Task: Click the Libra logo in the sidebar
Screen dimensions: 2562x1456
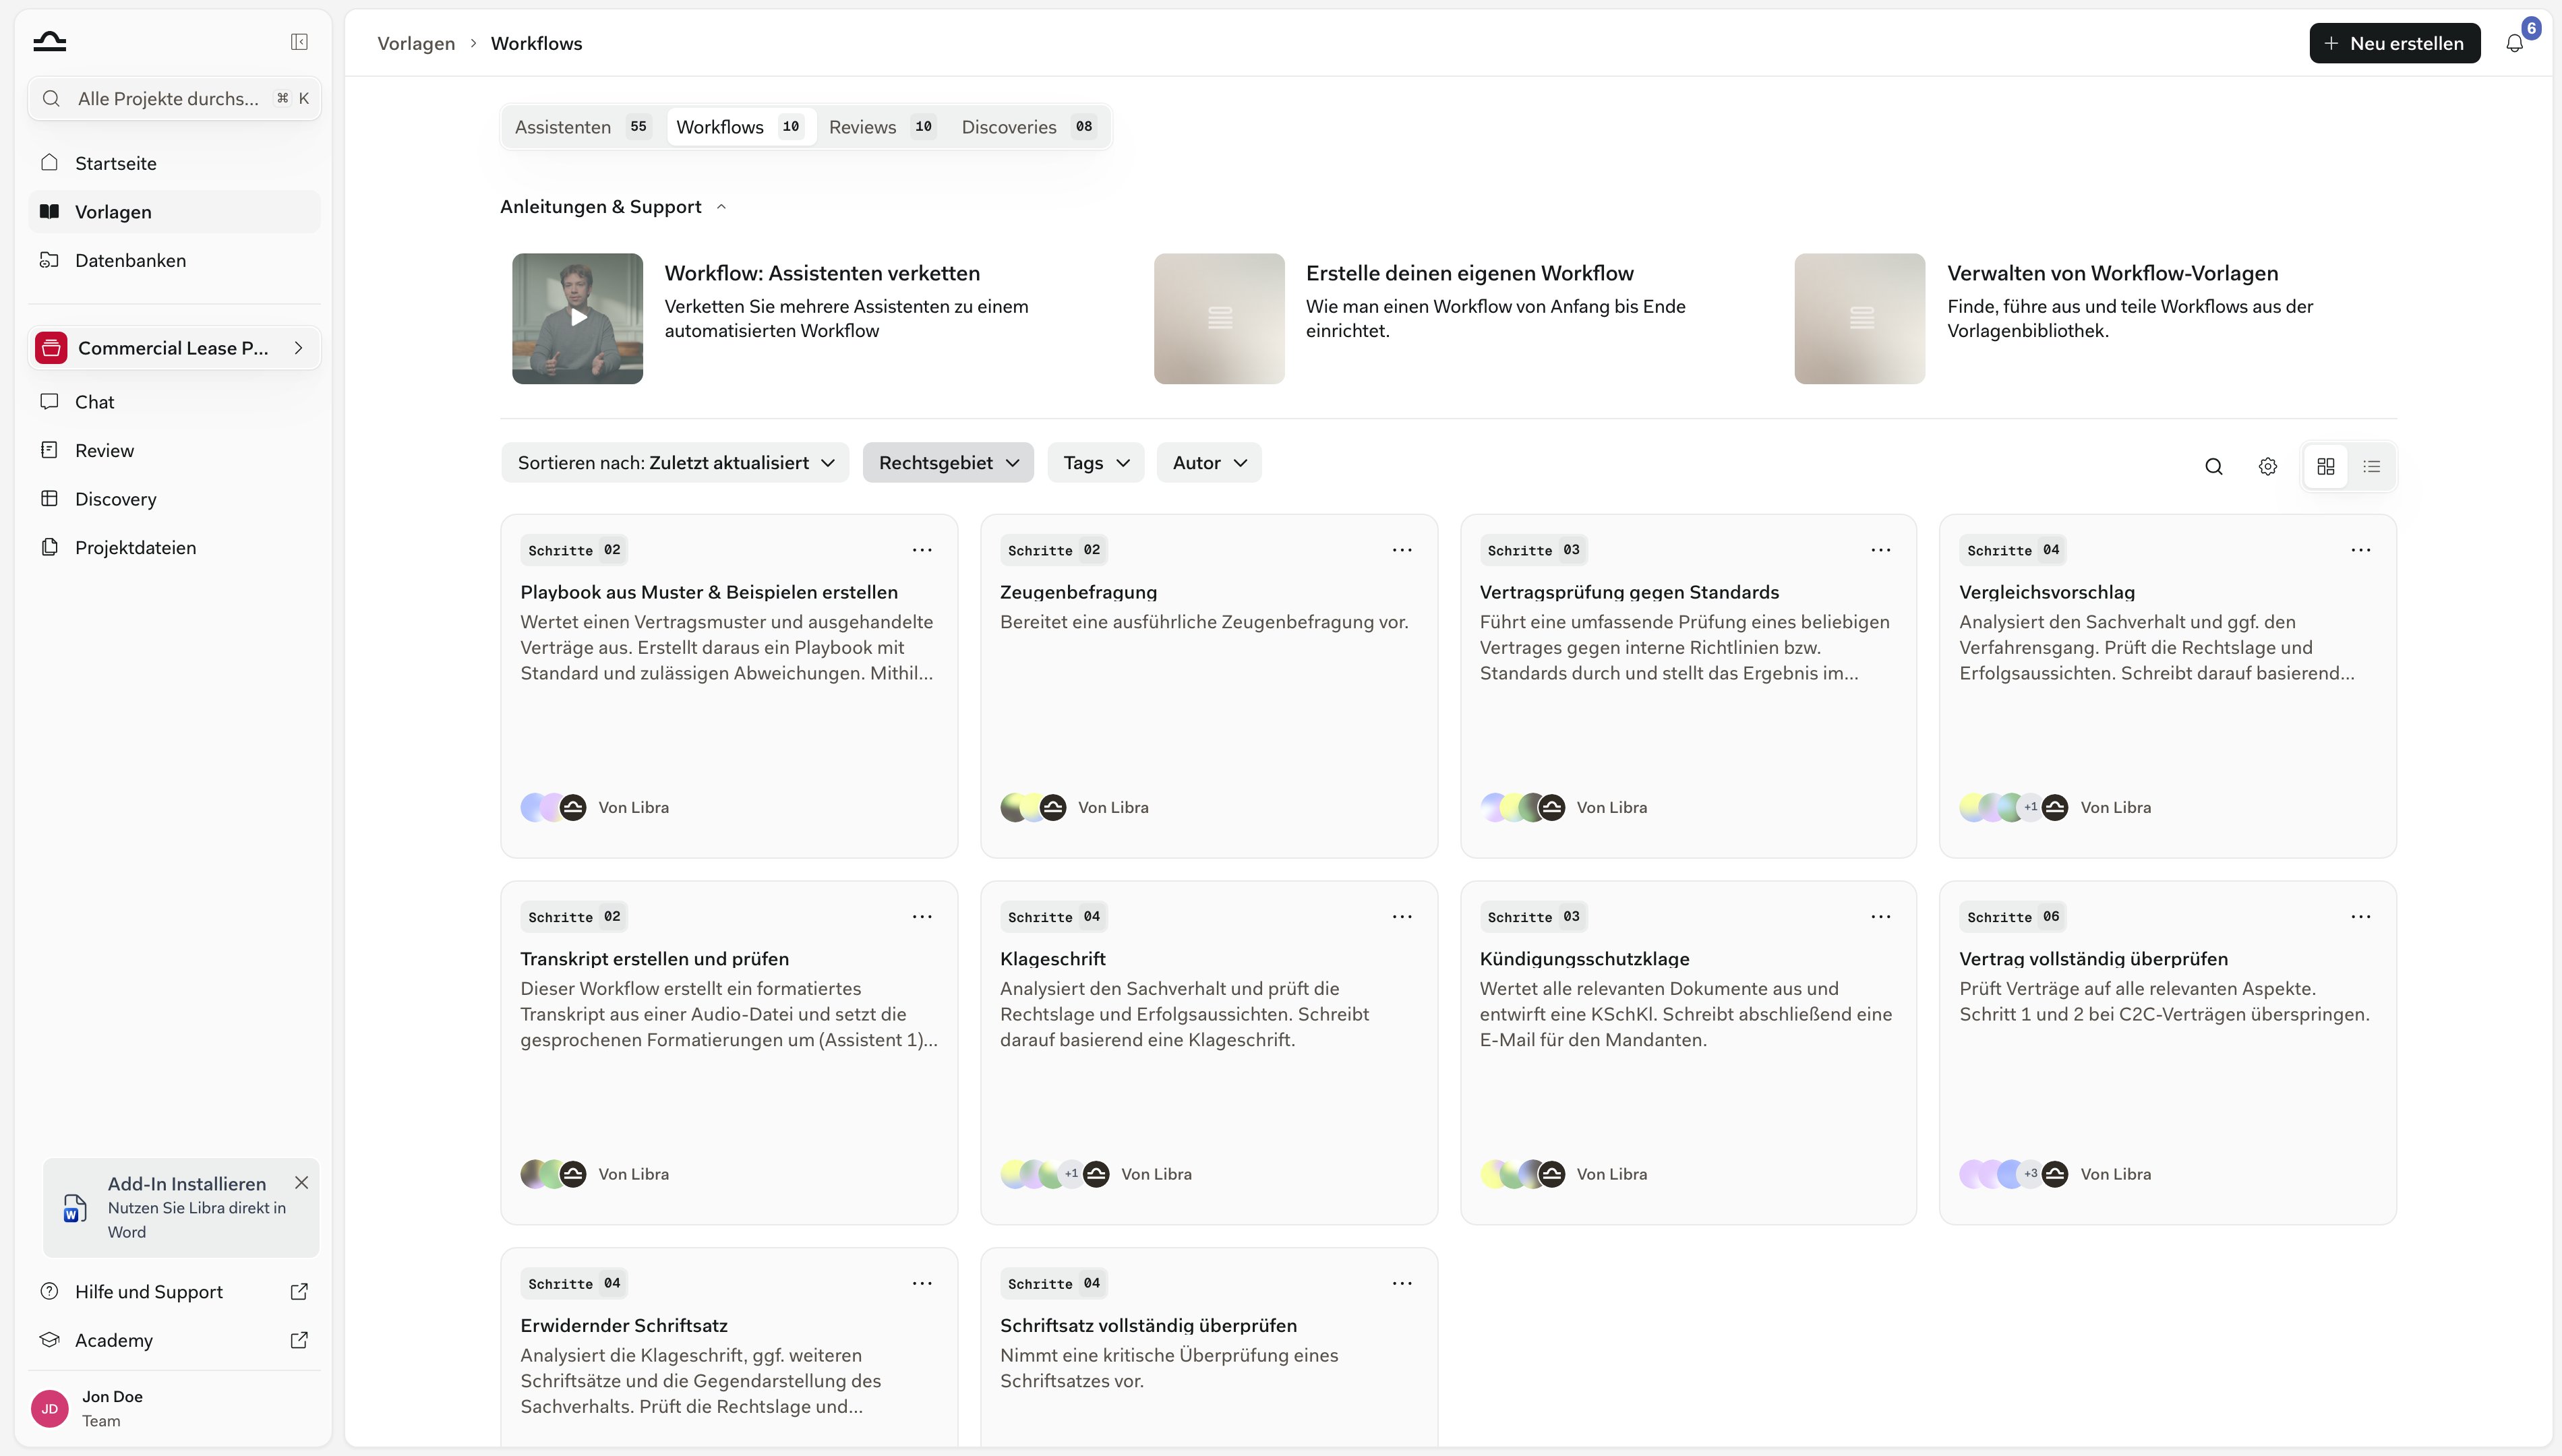Action: 49,41
